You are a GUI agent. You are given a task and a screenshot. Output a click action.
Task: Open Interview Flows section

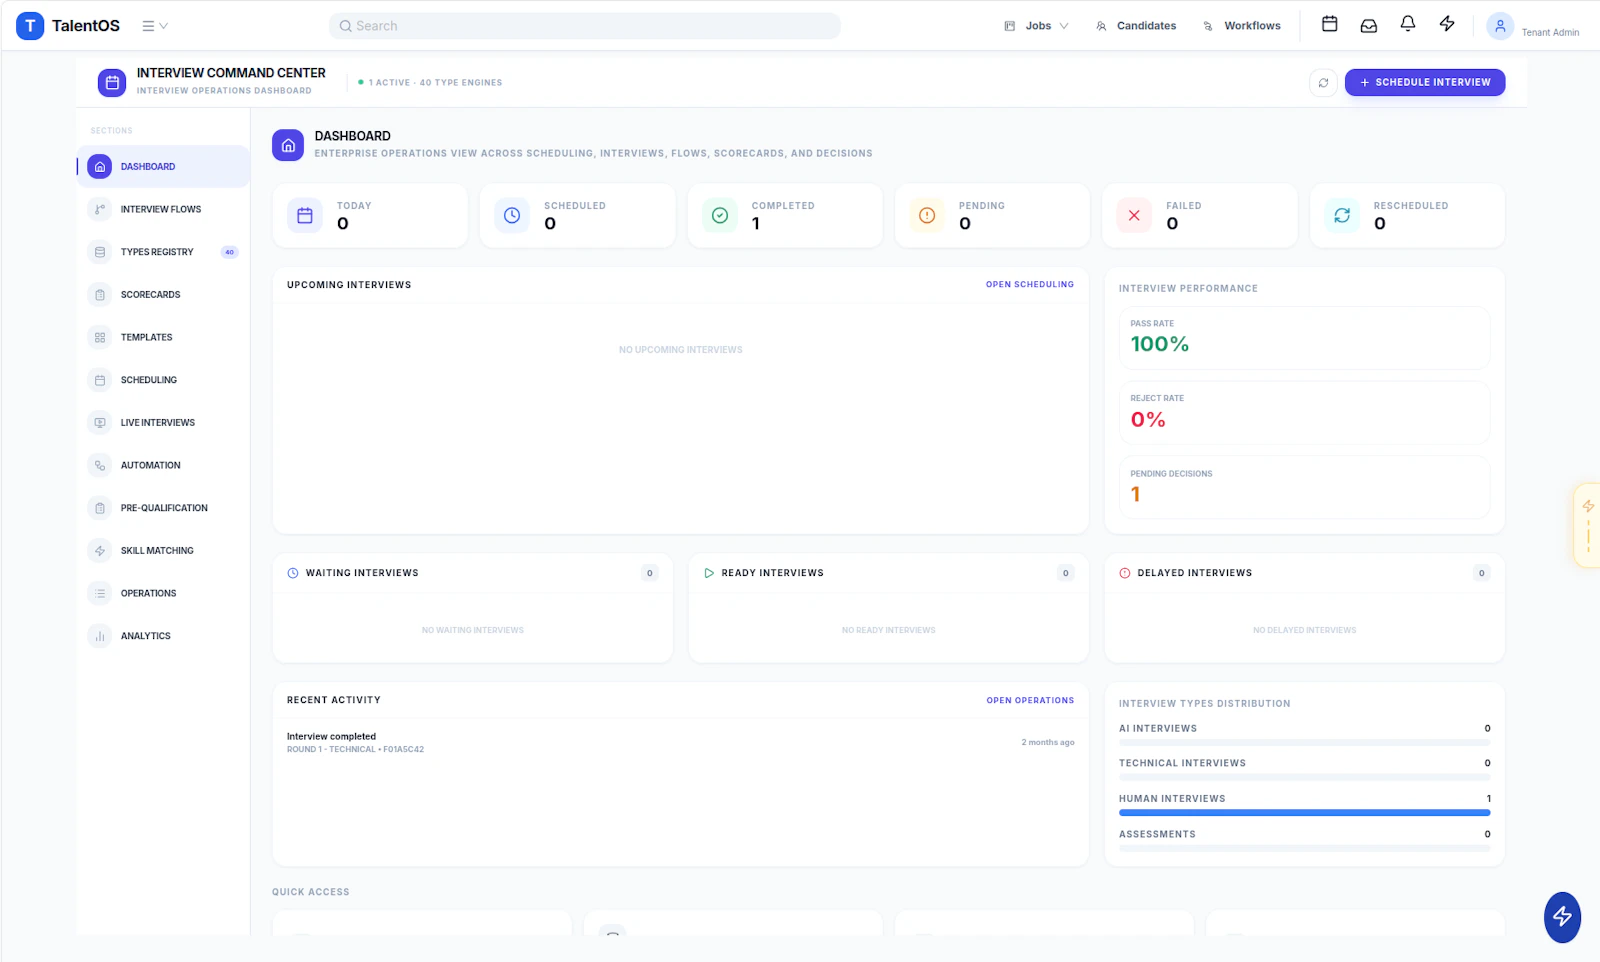pos(163,209)
